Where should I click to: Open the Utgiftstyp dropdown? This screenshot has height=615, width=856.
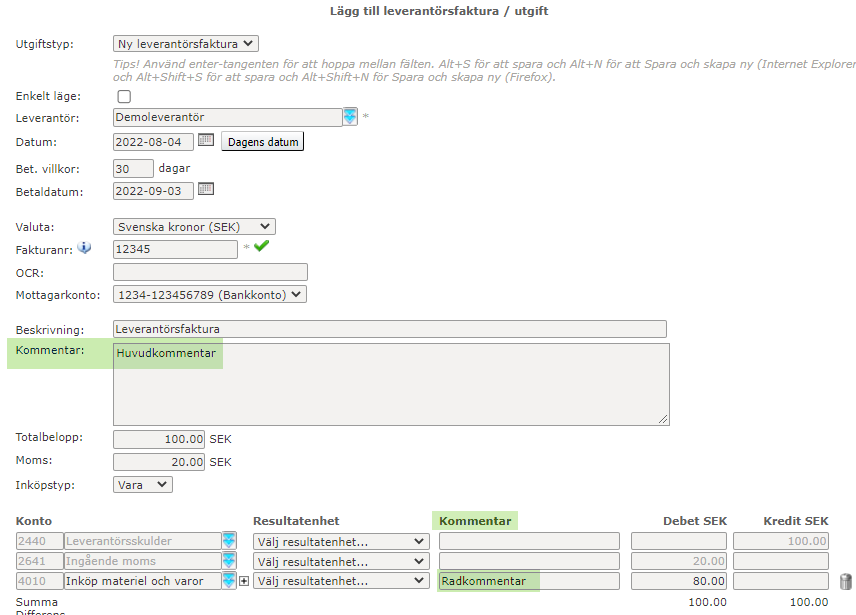click(x=185, y=44)
